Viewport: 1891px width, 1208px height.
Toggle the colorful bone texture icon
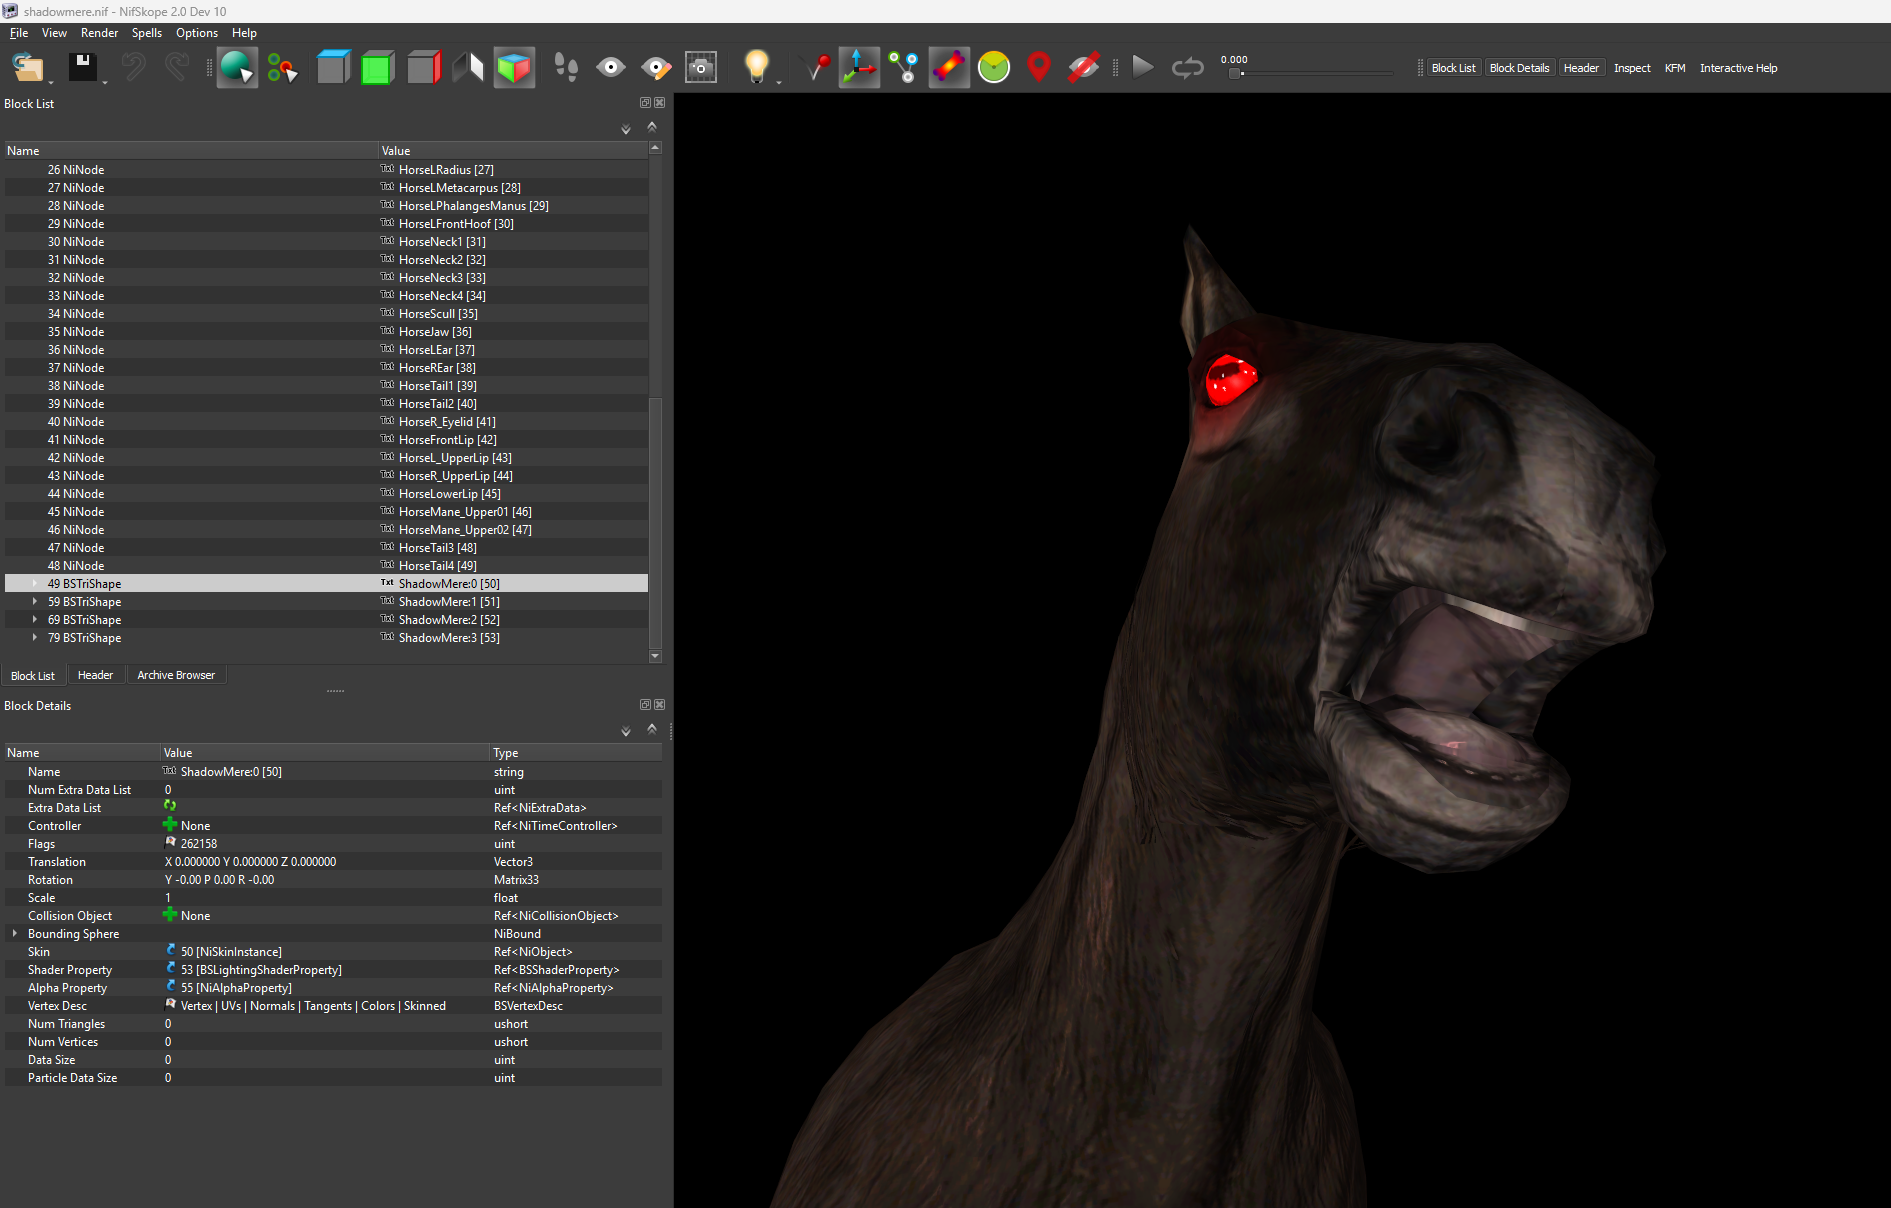tap(949, 68)
